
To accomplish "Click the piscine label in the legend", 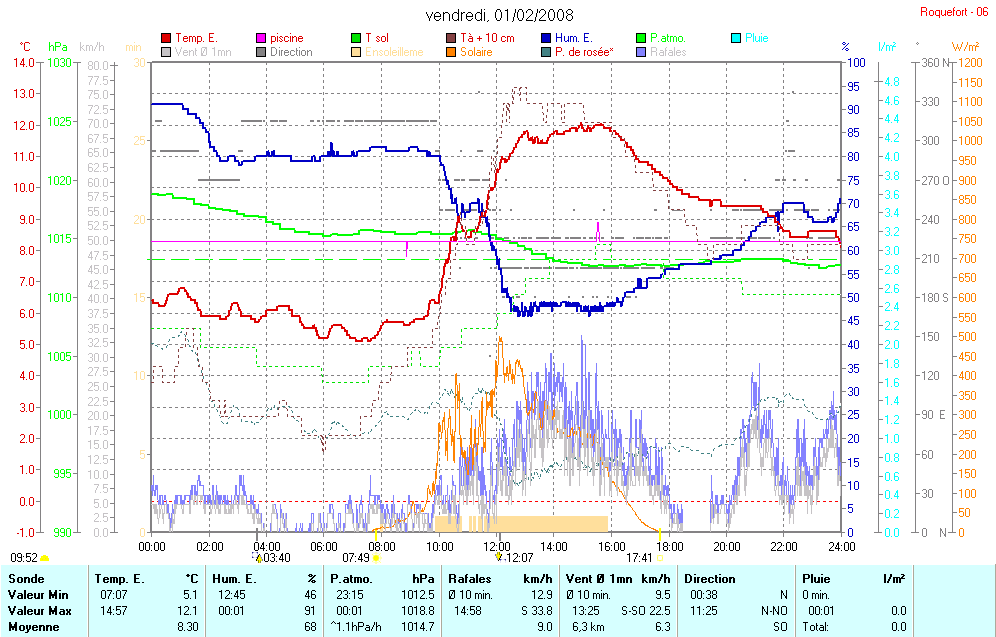I will 286,38.
